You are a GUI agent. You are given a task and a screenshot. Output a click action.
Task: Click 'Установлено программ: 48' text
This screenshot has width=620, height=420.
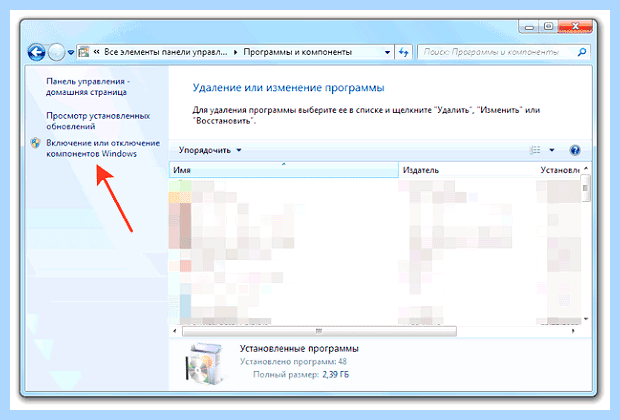pyautogui.click(x=293, y=361)
